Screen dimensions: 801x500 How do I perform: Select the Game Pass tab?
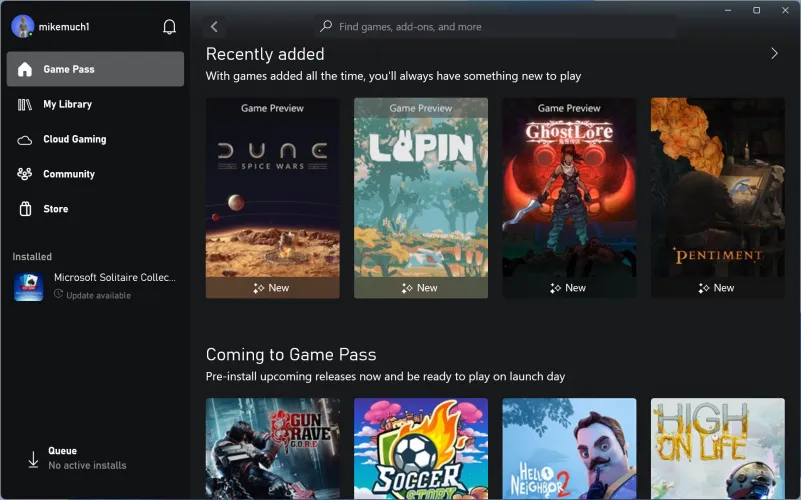pyautogui.click(x=95, y=69)
